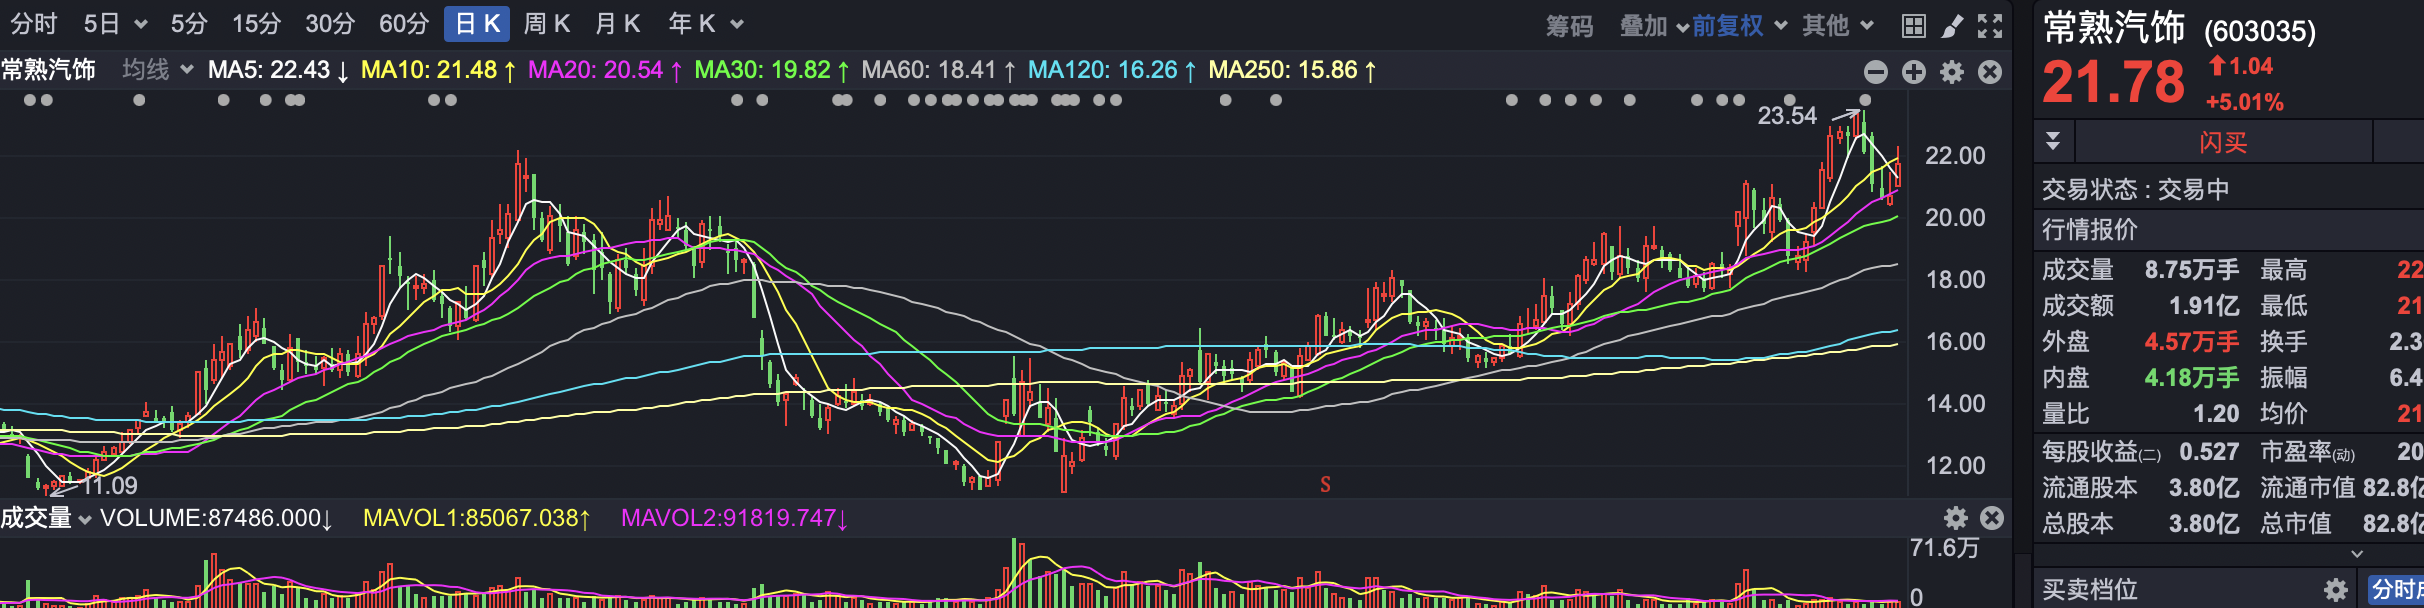Viewport: 2424px width, 608px height.
Task: Click the stock code (603035)
Action: tap(2260, 32)
